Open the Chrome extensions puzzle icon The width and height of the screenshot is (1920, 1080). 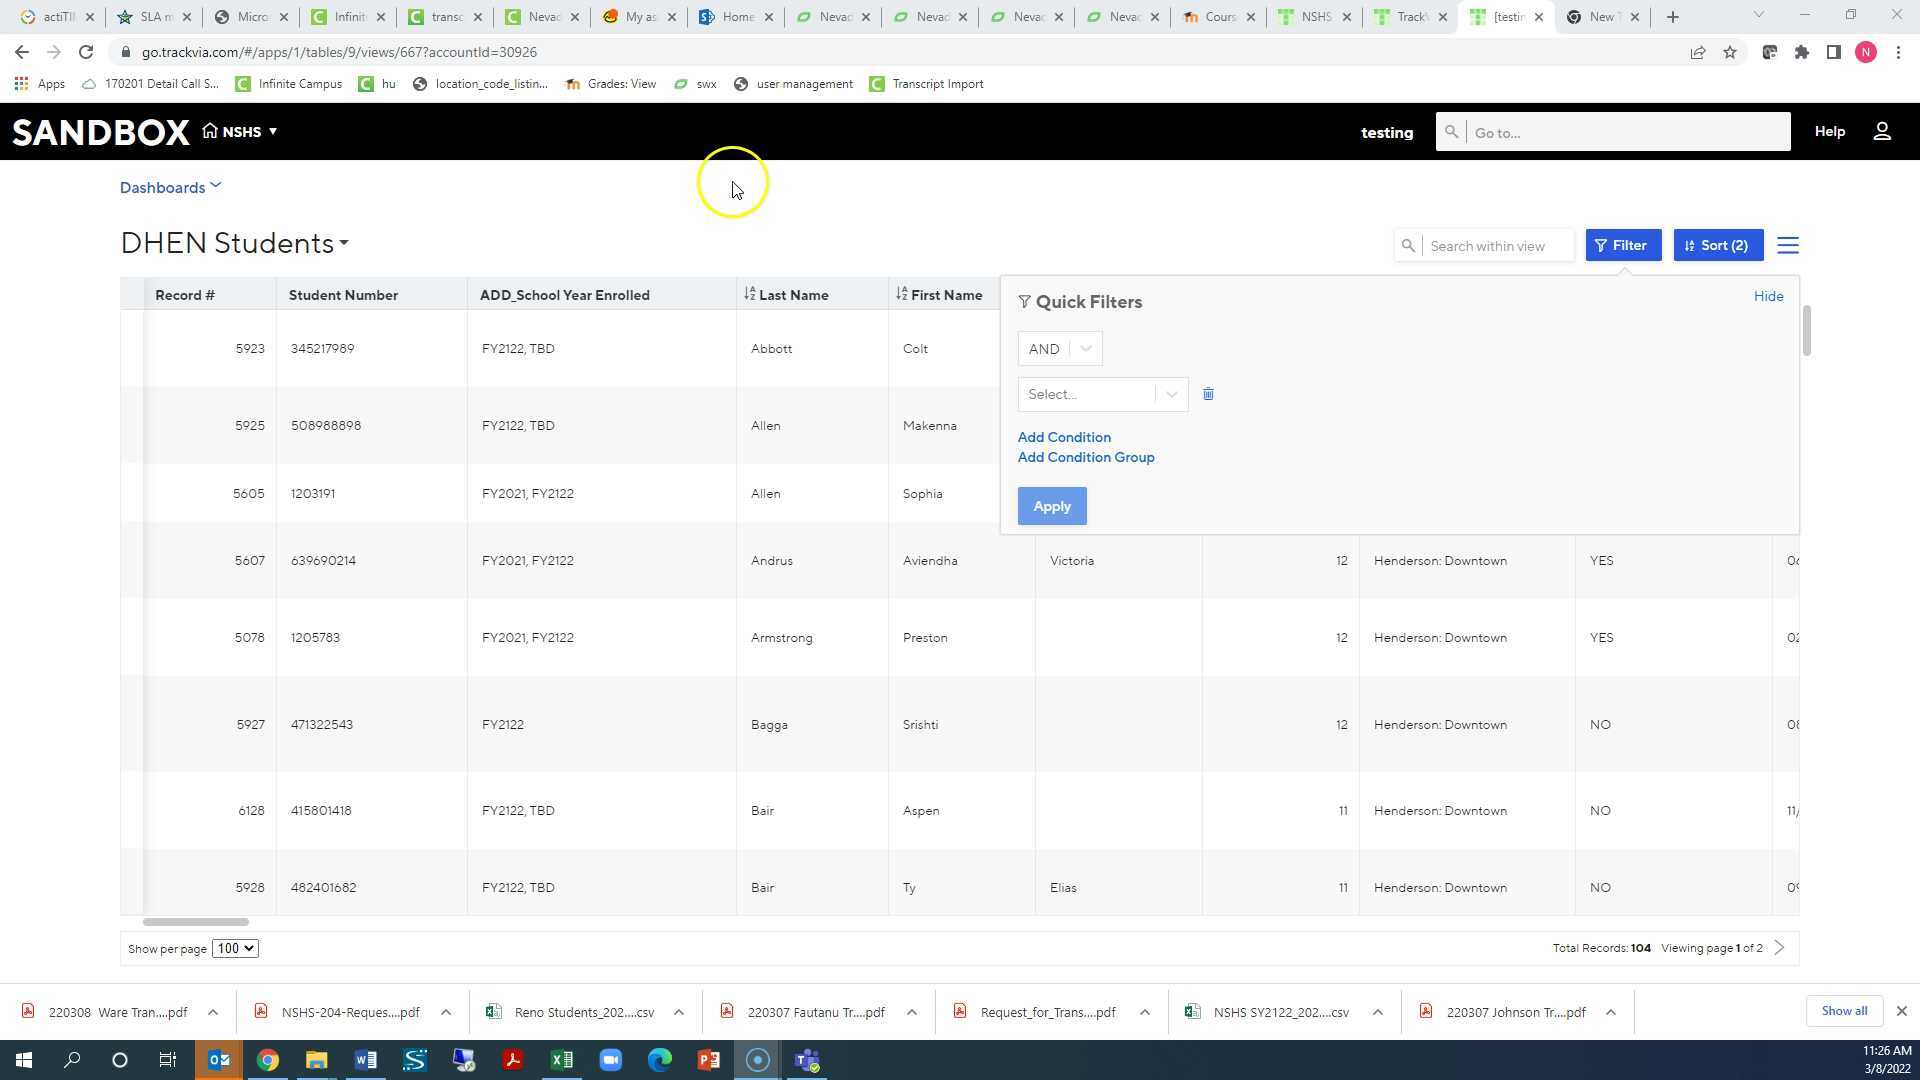coord(1801,52)
